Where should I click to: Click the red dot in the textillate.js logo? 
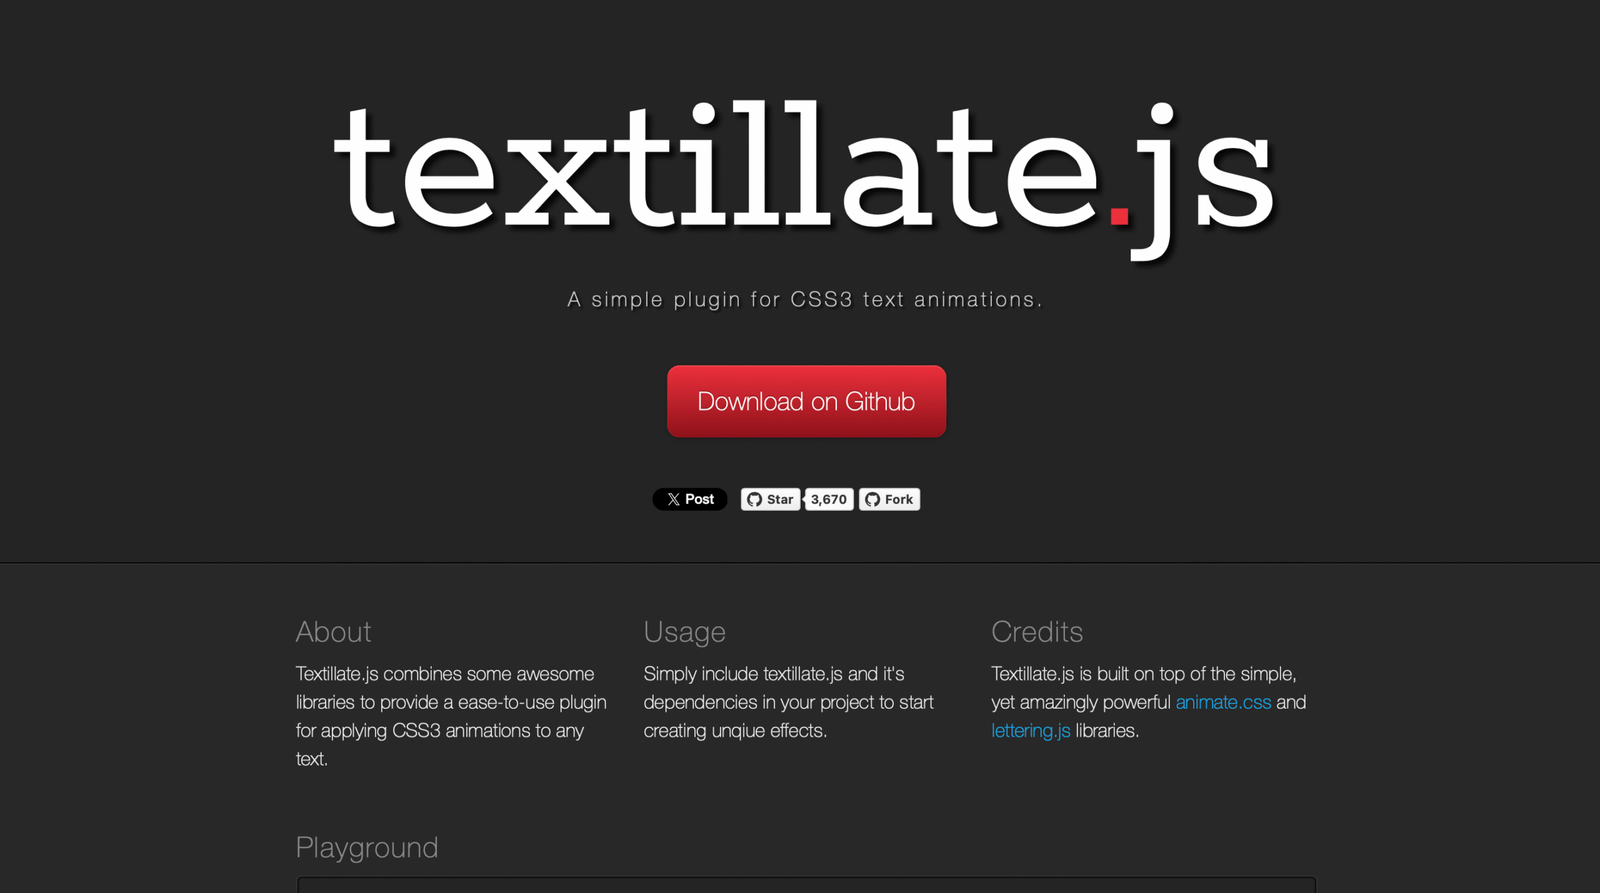pyautogui.click(x=1119, y=216)
